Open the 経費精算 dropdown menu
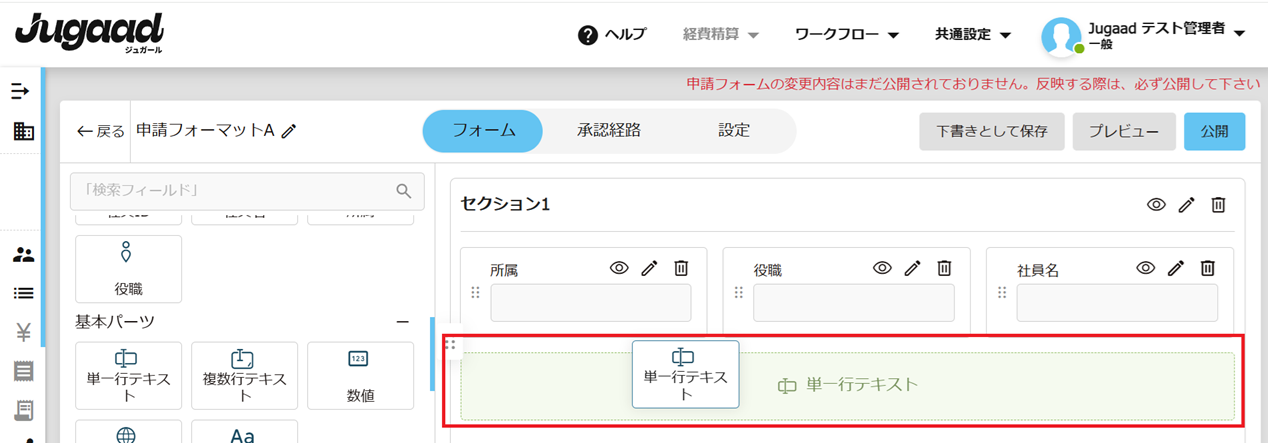The width and height of the screenshot is (1269, 445). (x=721, y=34)
